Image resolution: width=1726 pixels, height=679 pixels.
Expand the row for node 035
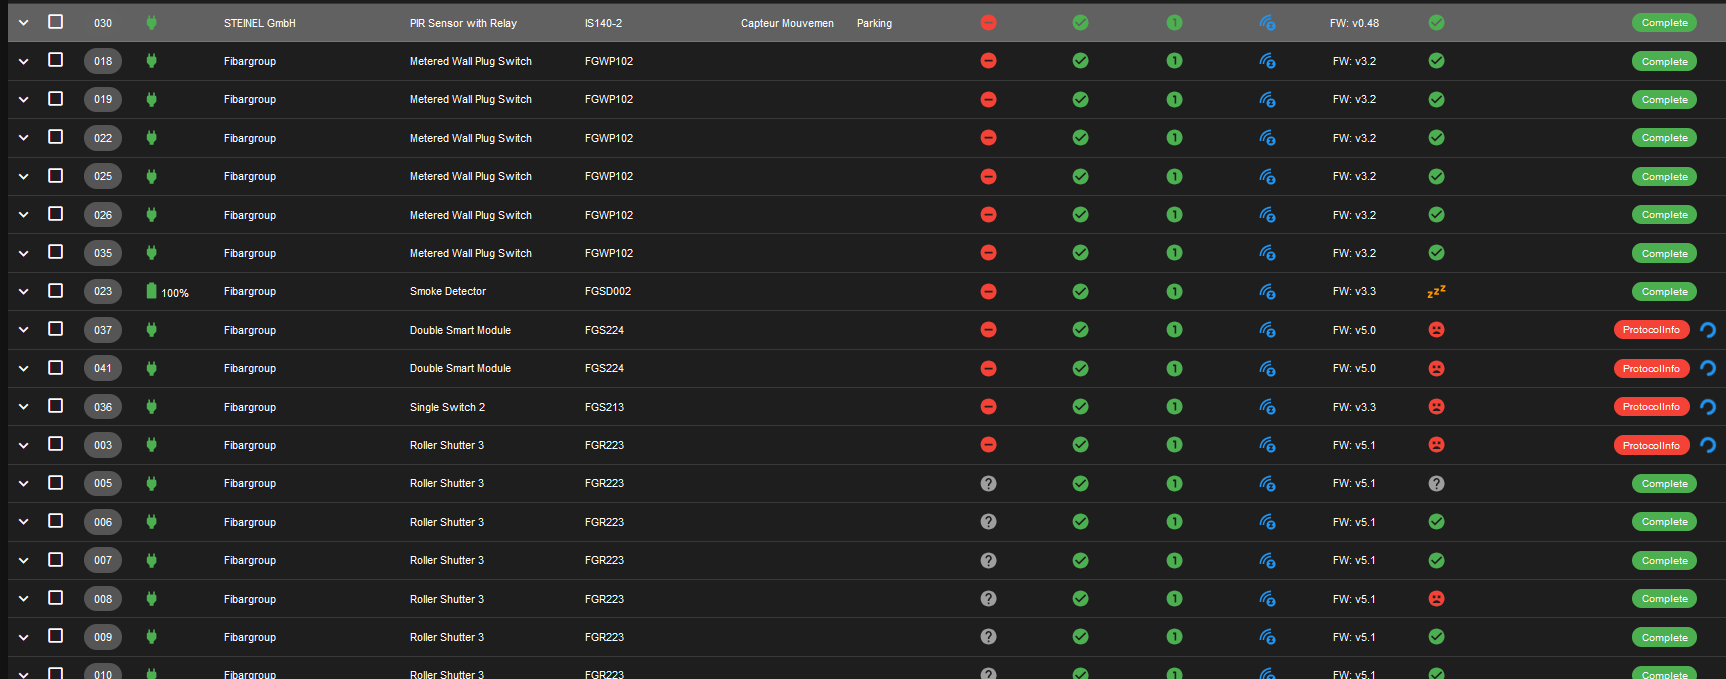(x=23, y=253)
